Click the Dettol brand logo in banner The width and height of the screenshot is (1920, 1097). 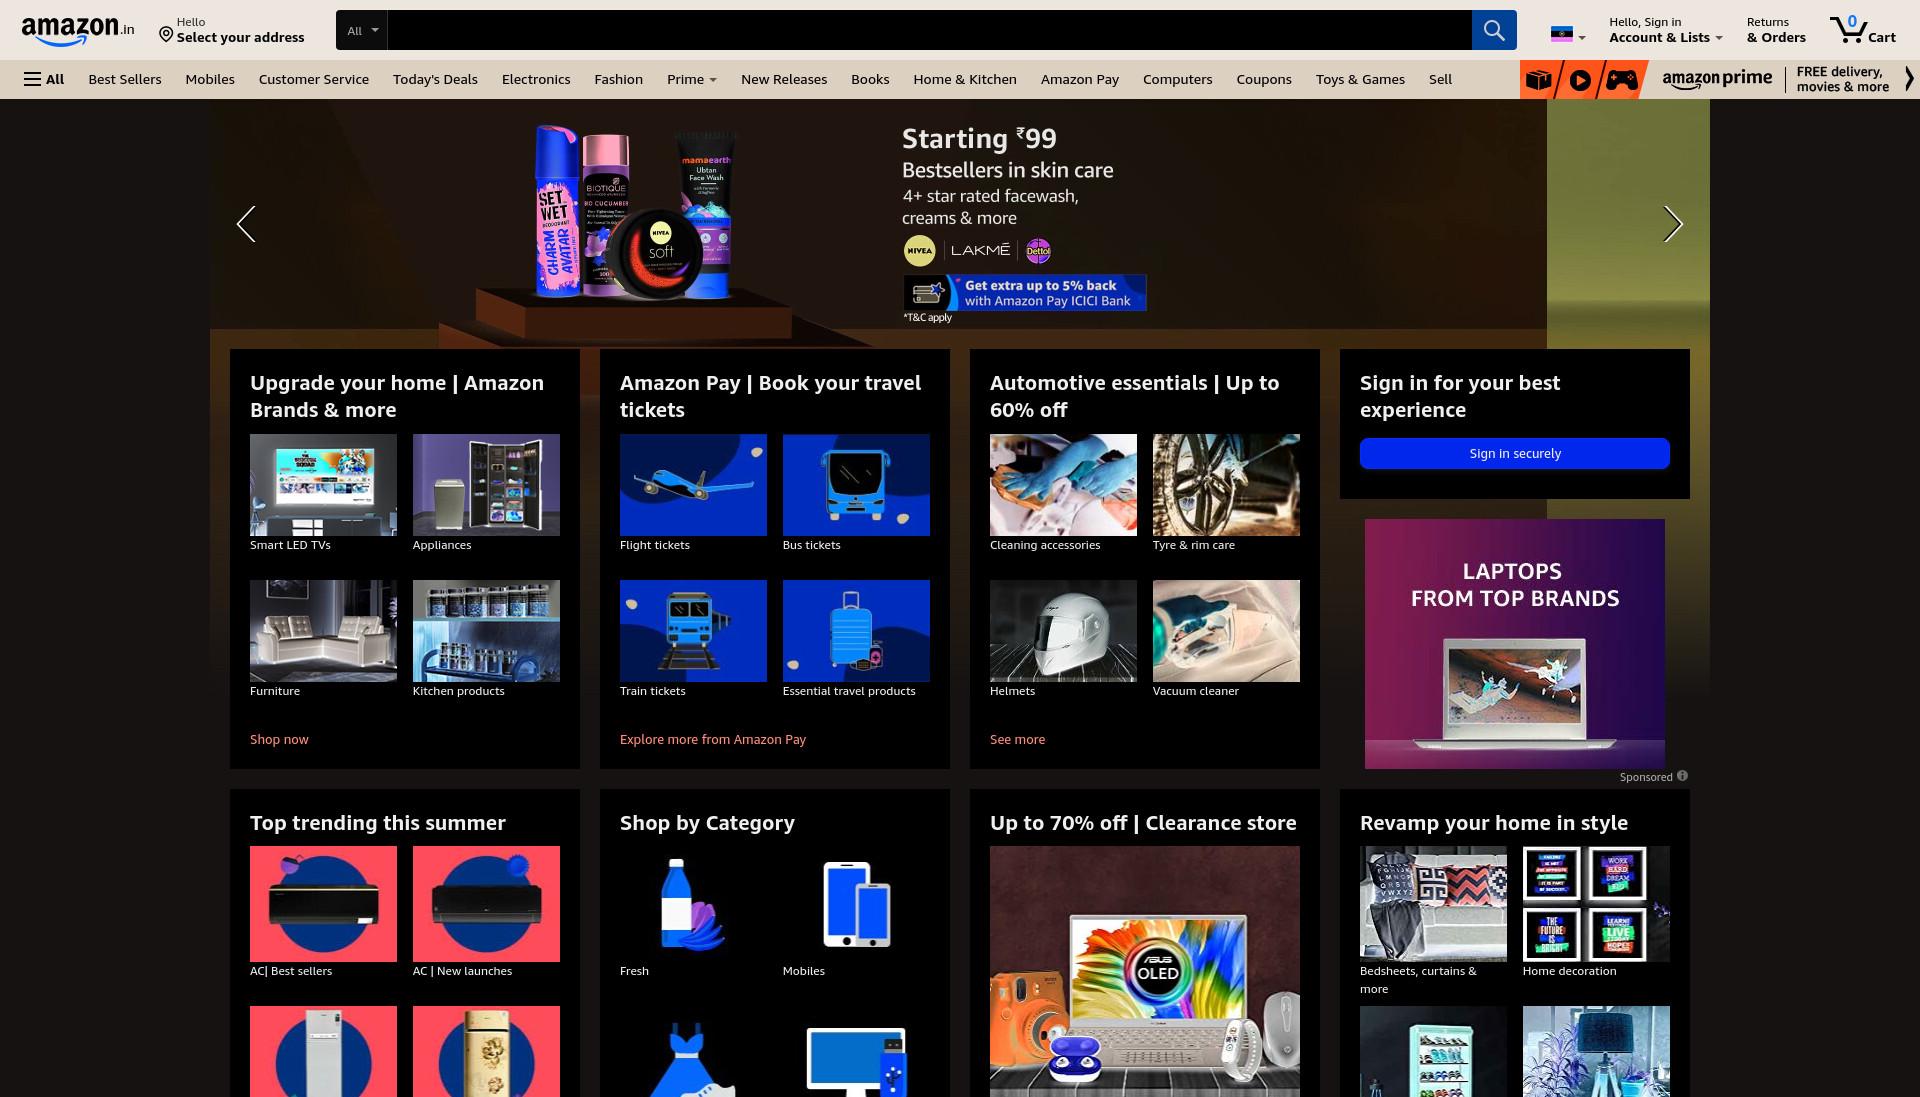[1038, 251]
